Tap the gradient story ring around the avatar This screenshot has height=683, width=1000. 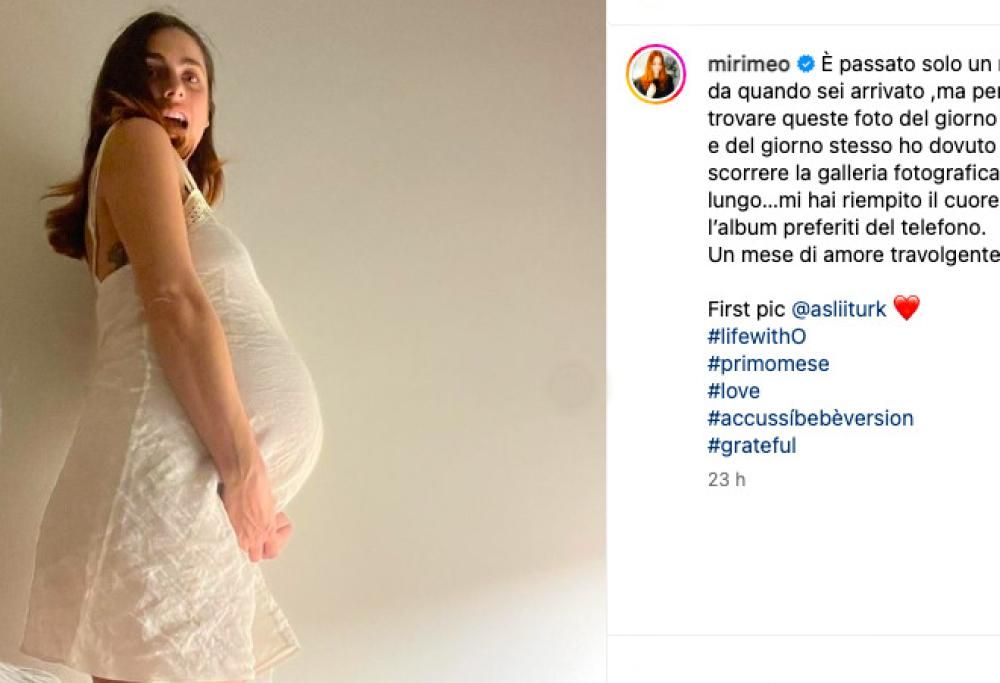pos(655,63)
